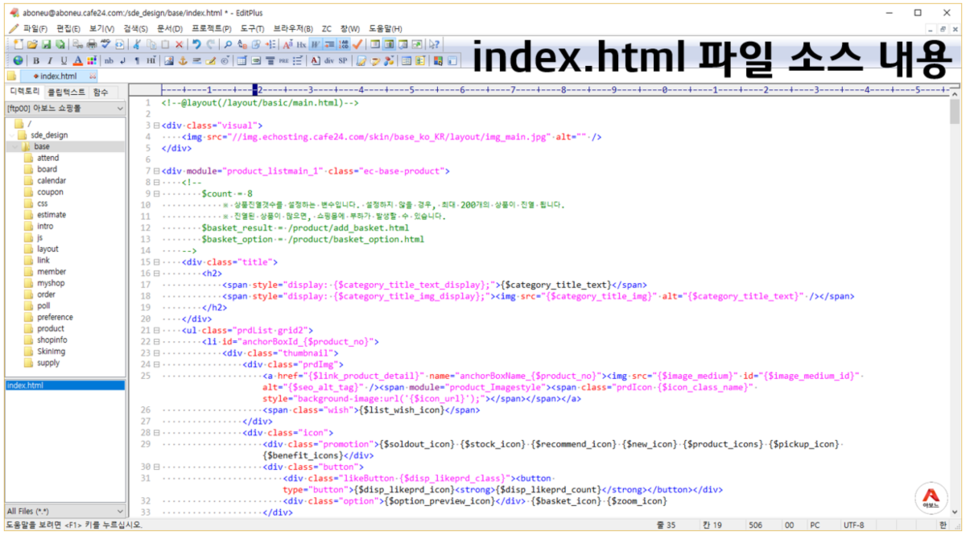Image resolution: width=966 pixels, height=535 pixels.
Task: Open Hi heading tag dropdown icon
Action: 151,60
